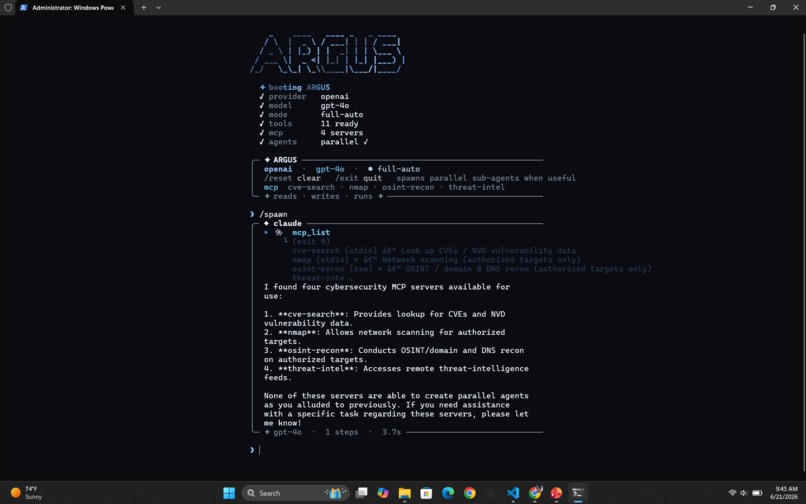Click the ARGUS ASCII art logo
This screenshot has width=806, height=504.
click(327, 54)
